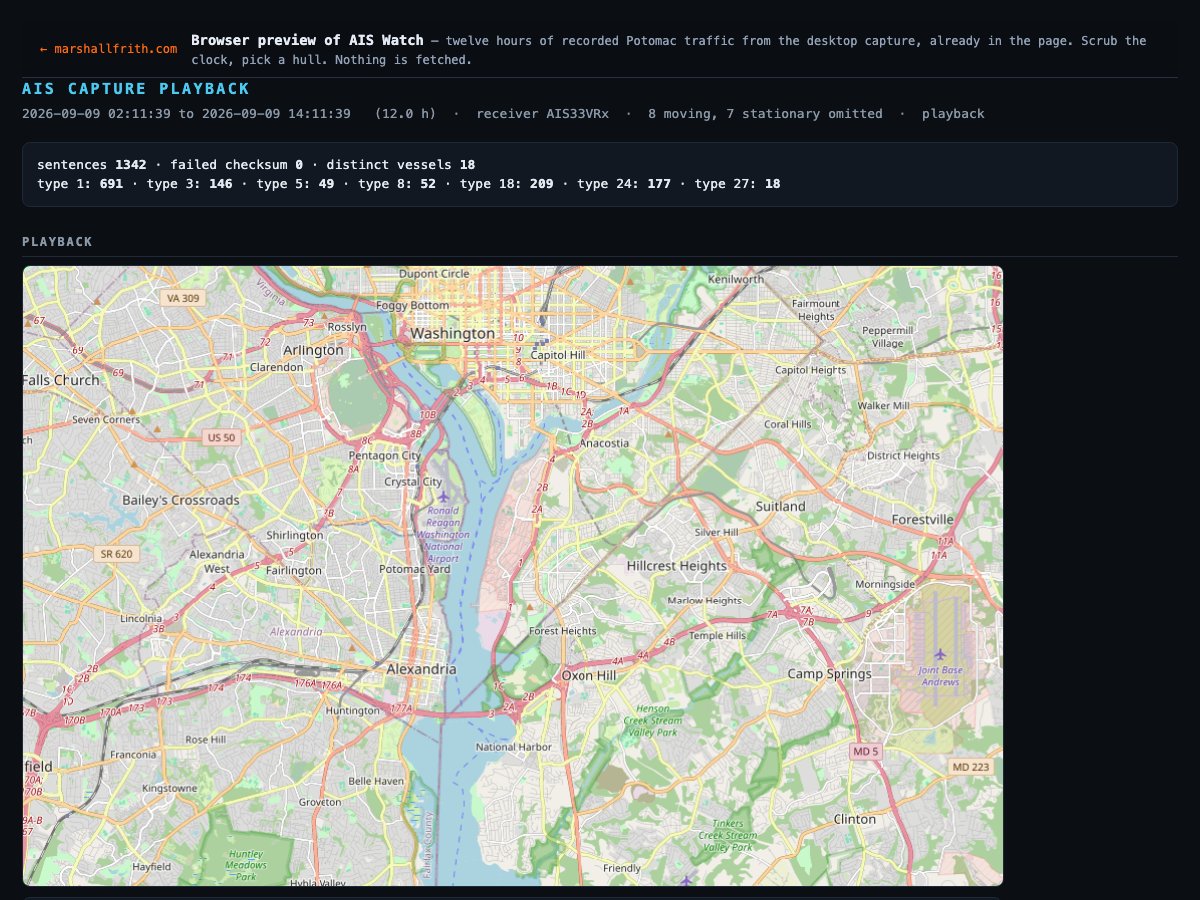Image resolution: width=1200 pixels, height=900 pixels.
Task: Click the Shirlington map label
Action: (293, 536)
